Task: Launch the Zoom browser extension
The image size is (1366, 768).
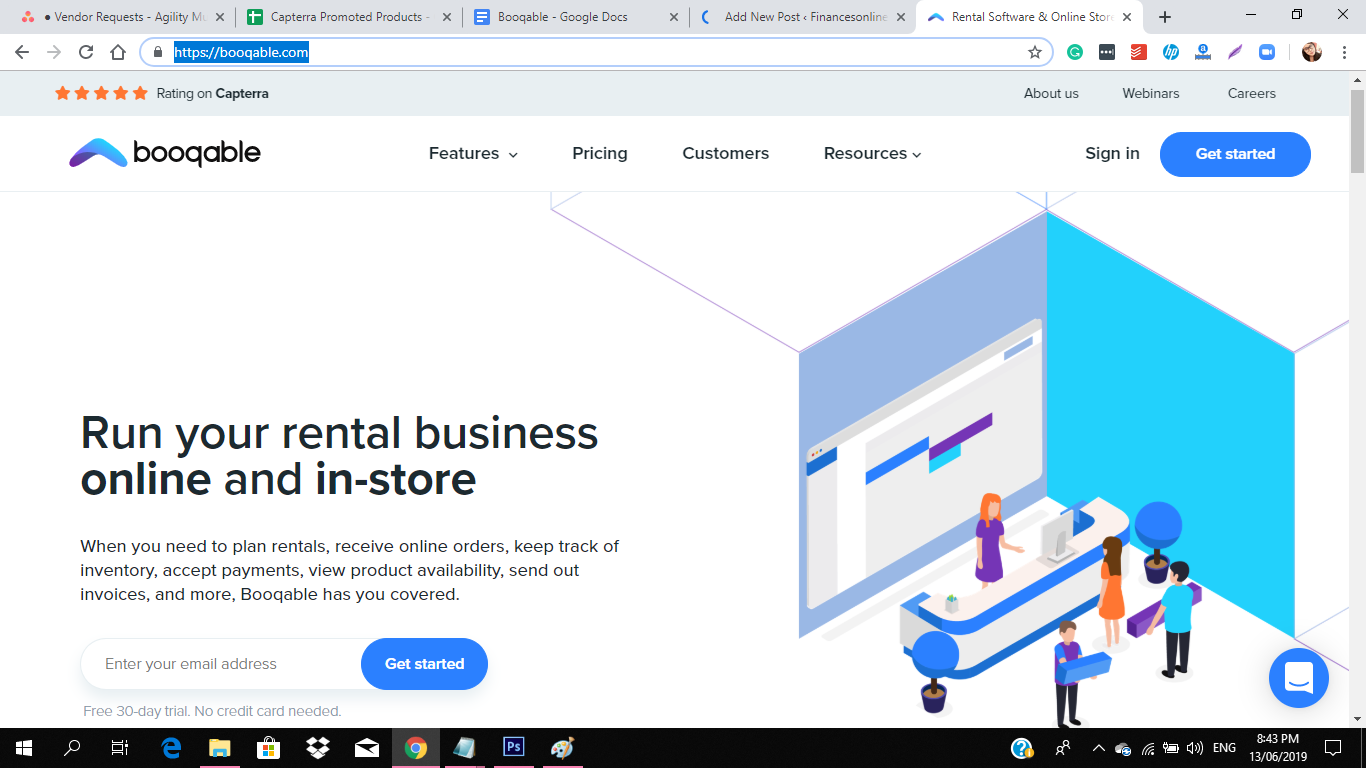Action: click(1267, 52)
